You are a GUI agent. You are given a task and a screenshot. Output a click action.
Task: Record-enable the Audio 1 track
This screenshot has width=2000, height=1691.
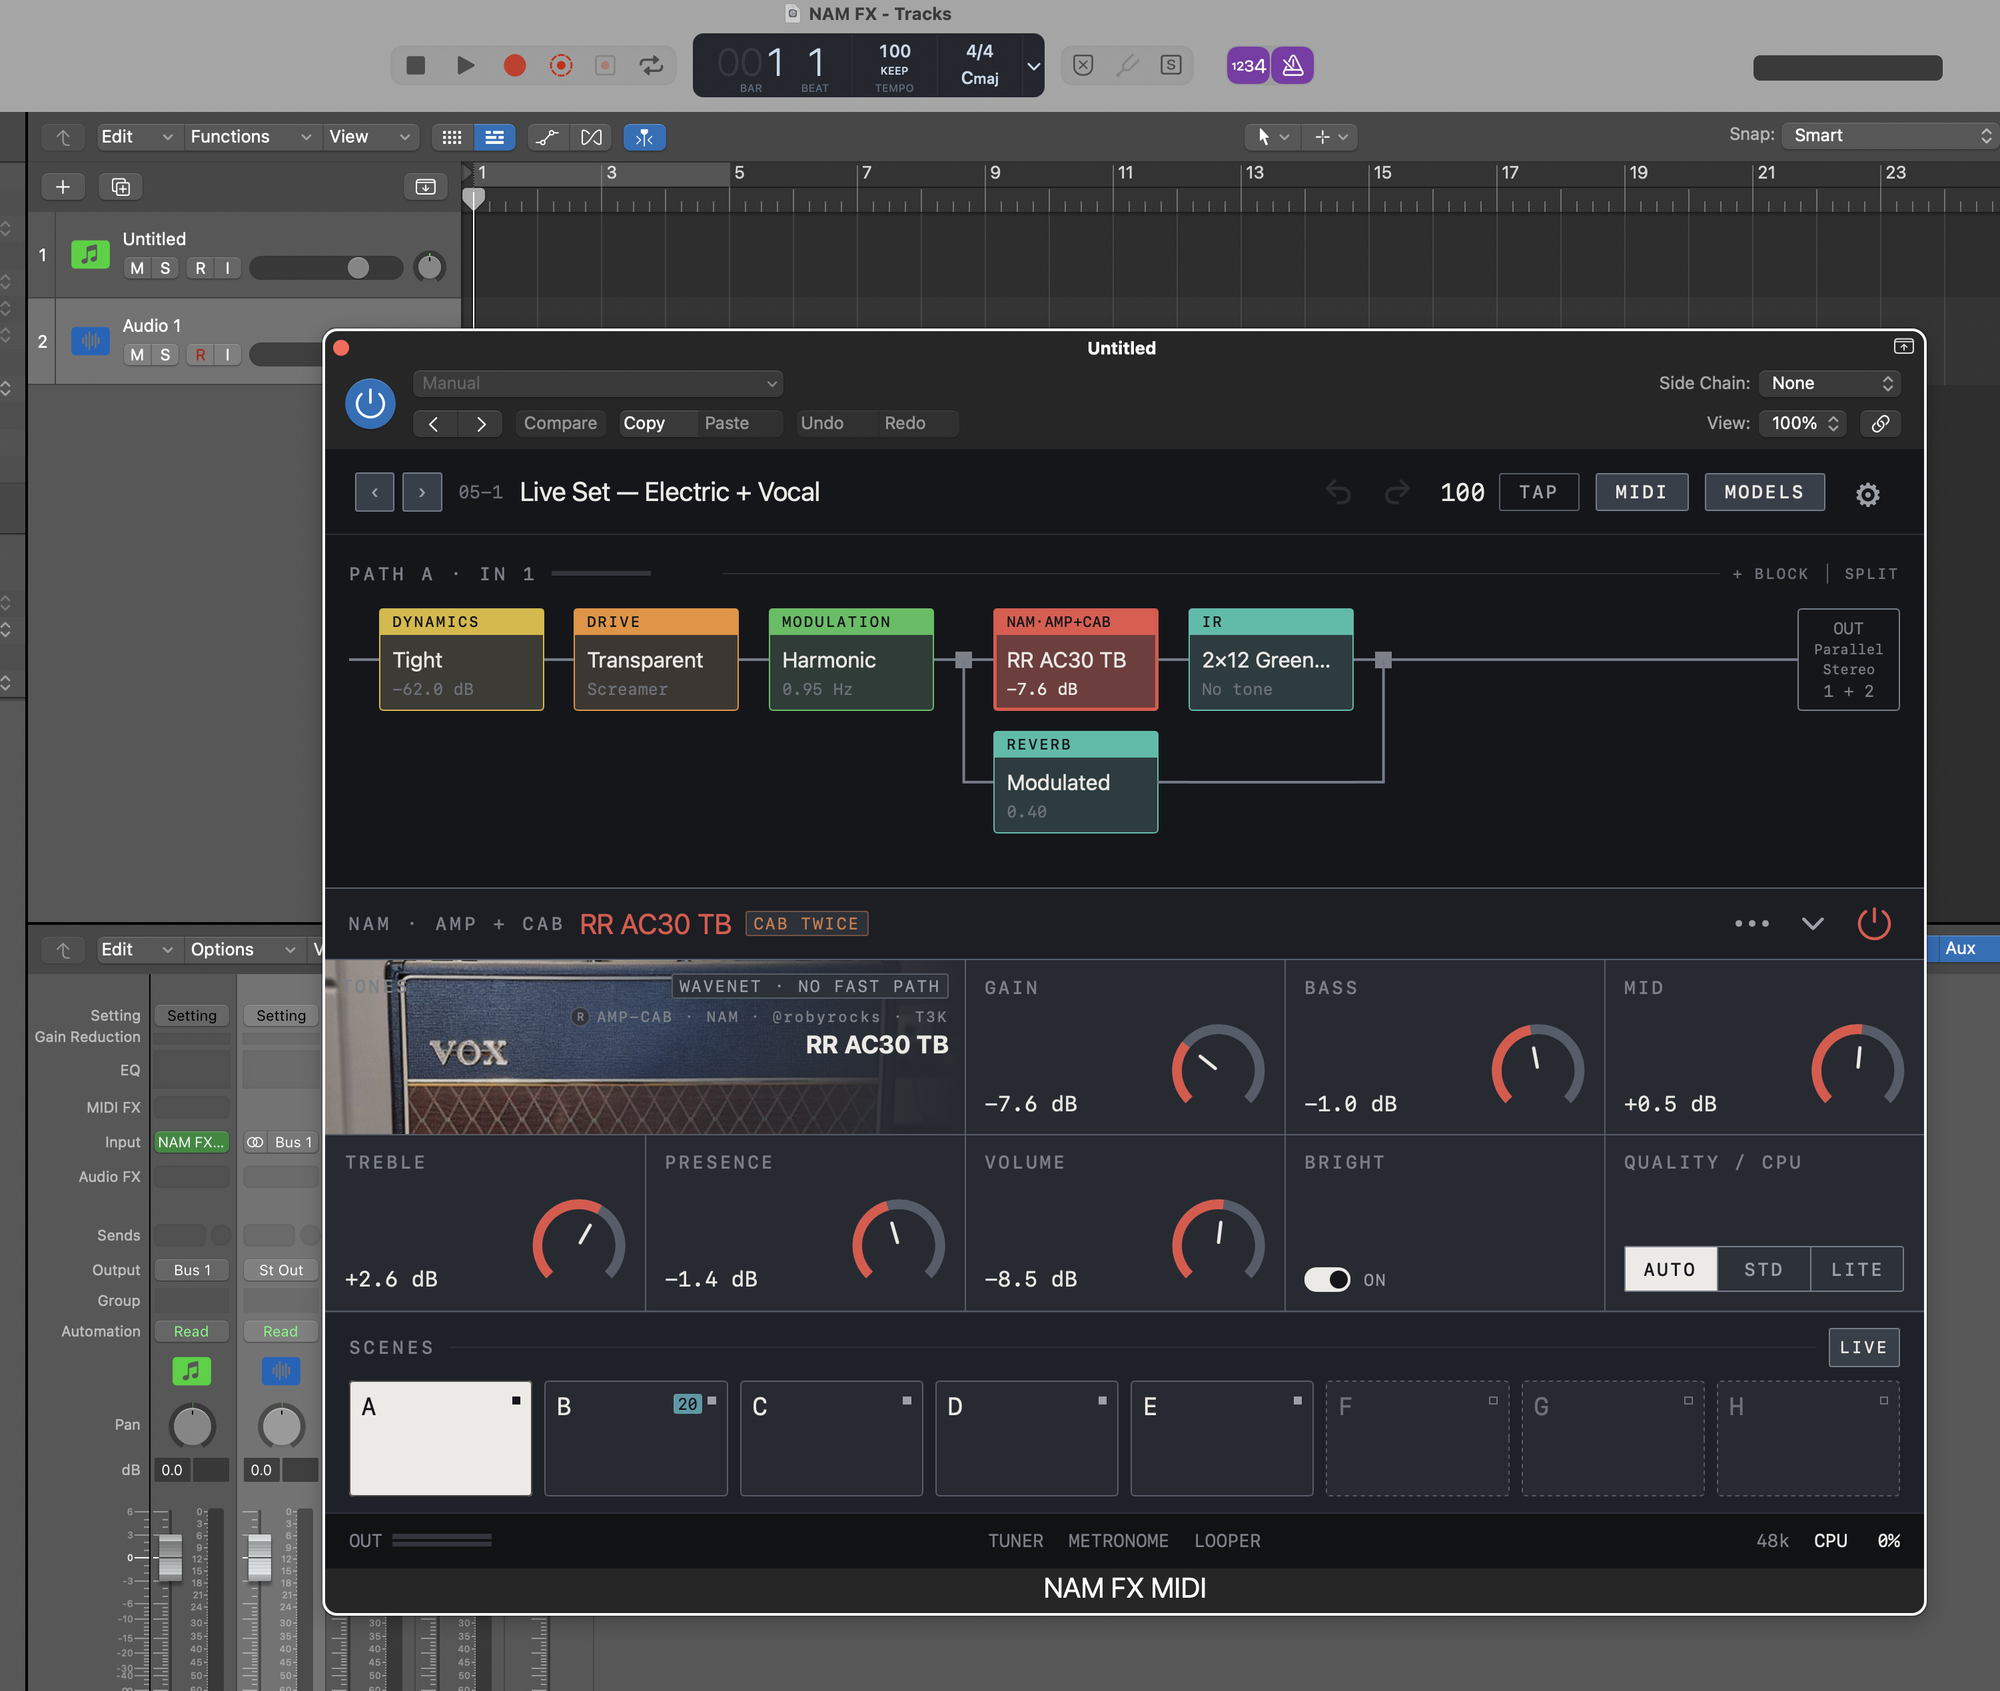(x=201, y=355)
